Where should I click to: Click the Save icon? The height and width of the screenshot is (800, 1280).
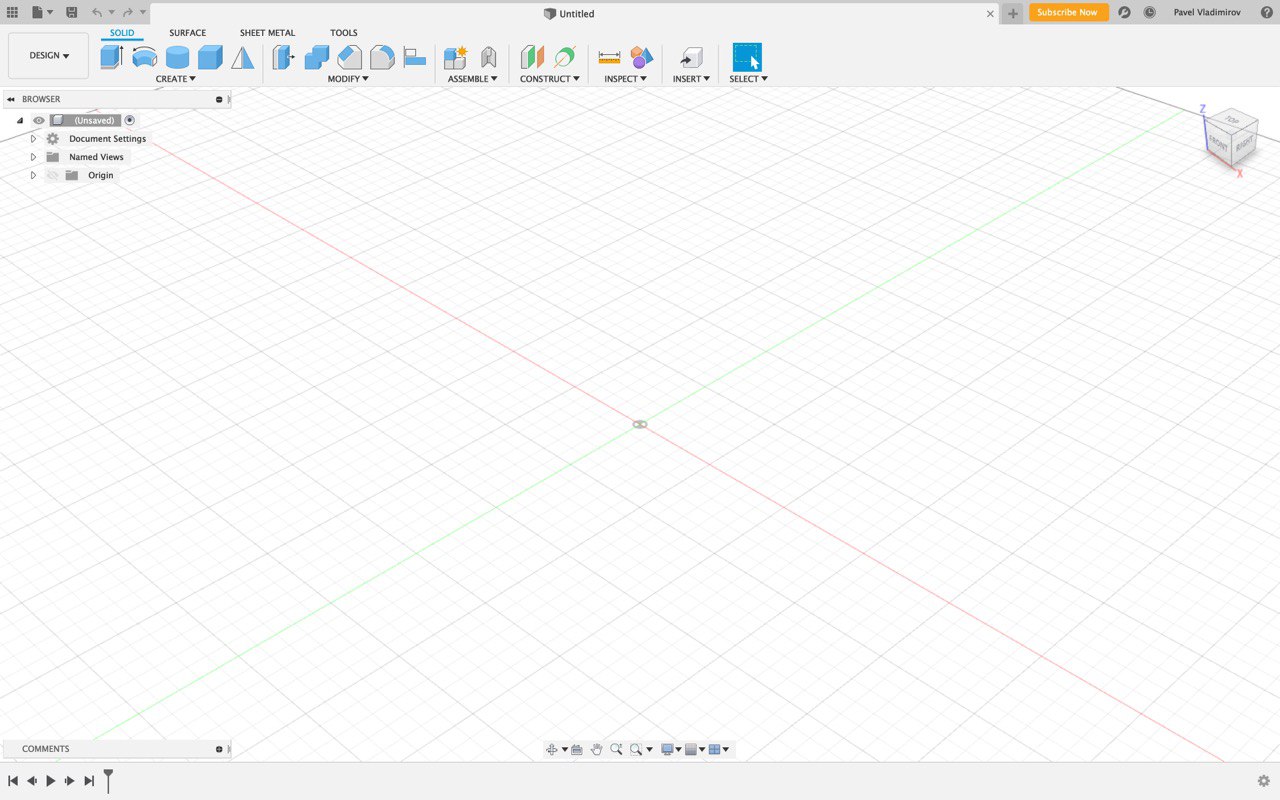point(72,12)
